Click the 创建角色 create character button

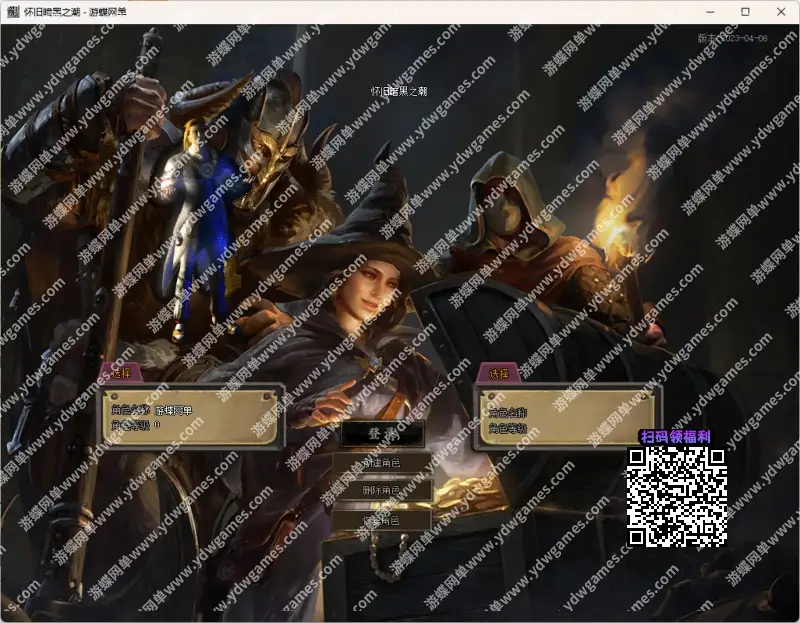point(382,463)
